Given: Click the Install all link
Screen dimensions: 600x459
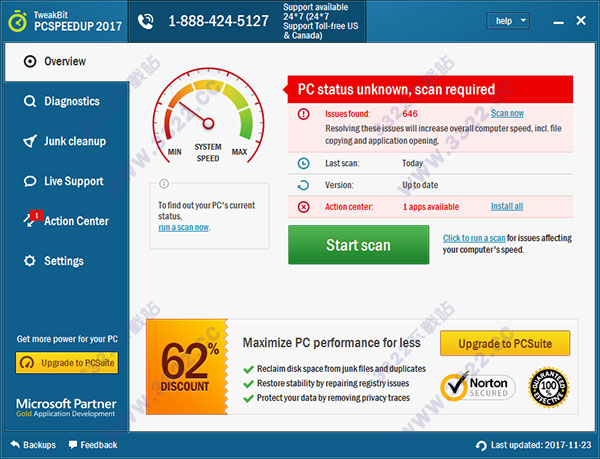Looking at the screenshot, I should click(507, 207).
